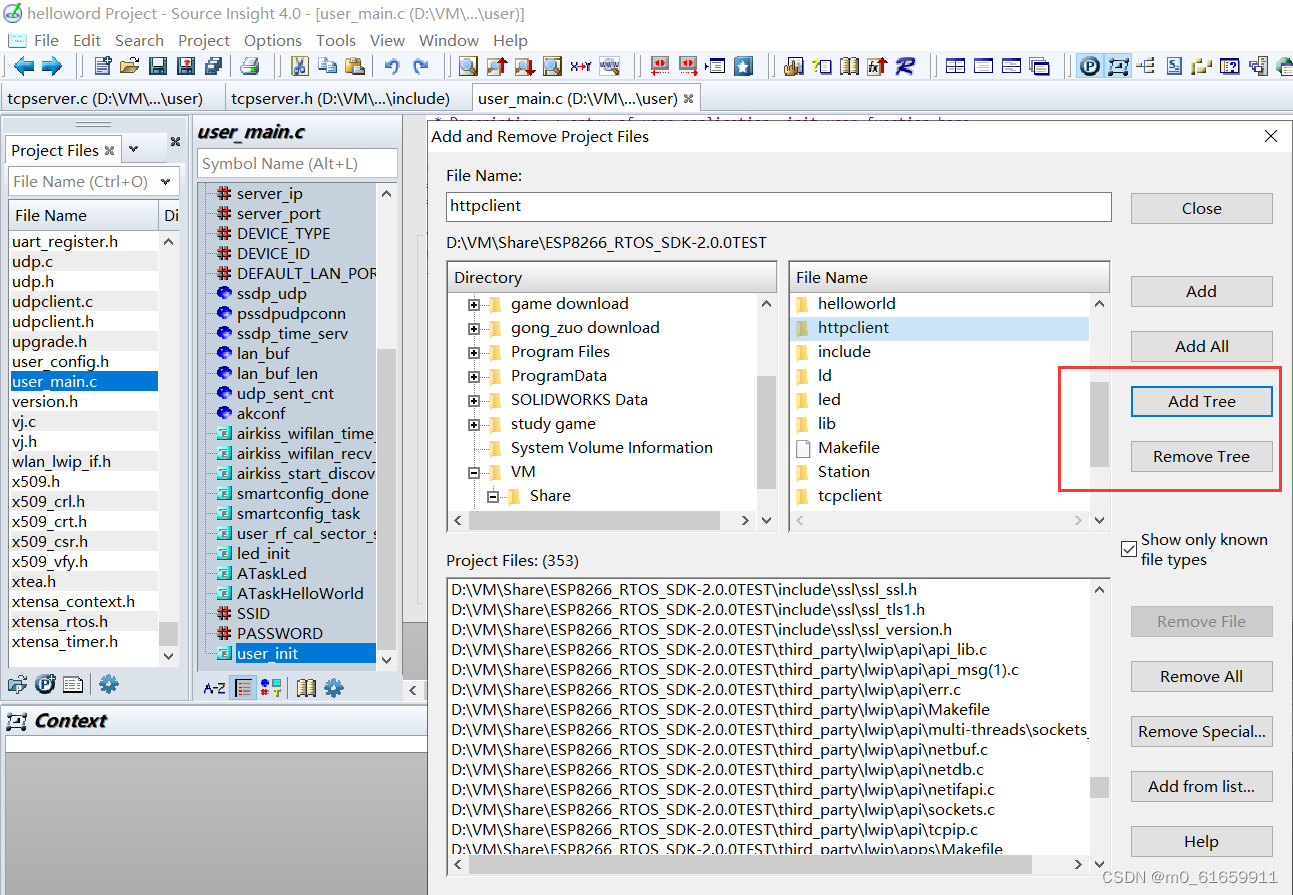
Task: Click the Remove Special button
Action: [x=1201, y=731]
